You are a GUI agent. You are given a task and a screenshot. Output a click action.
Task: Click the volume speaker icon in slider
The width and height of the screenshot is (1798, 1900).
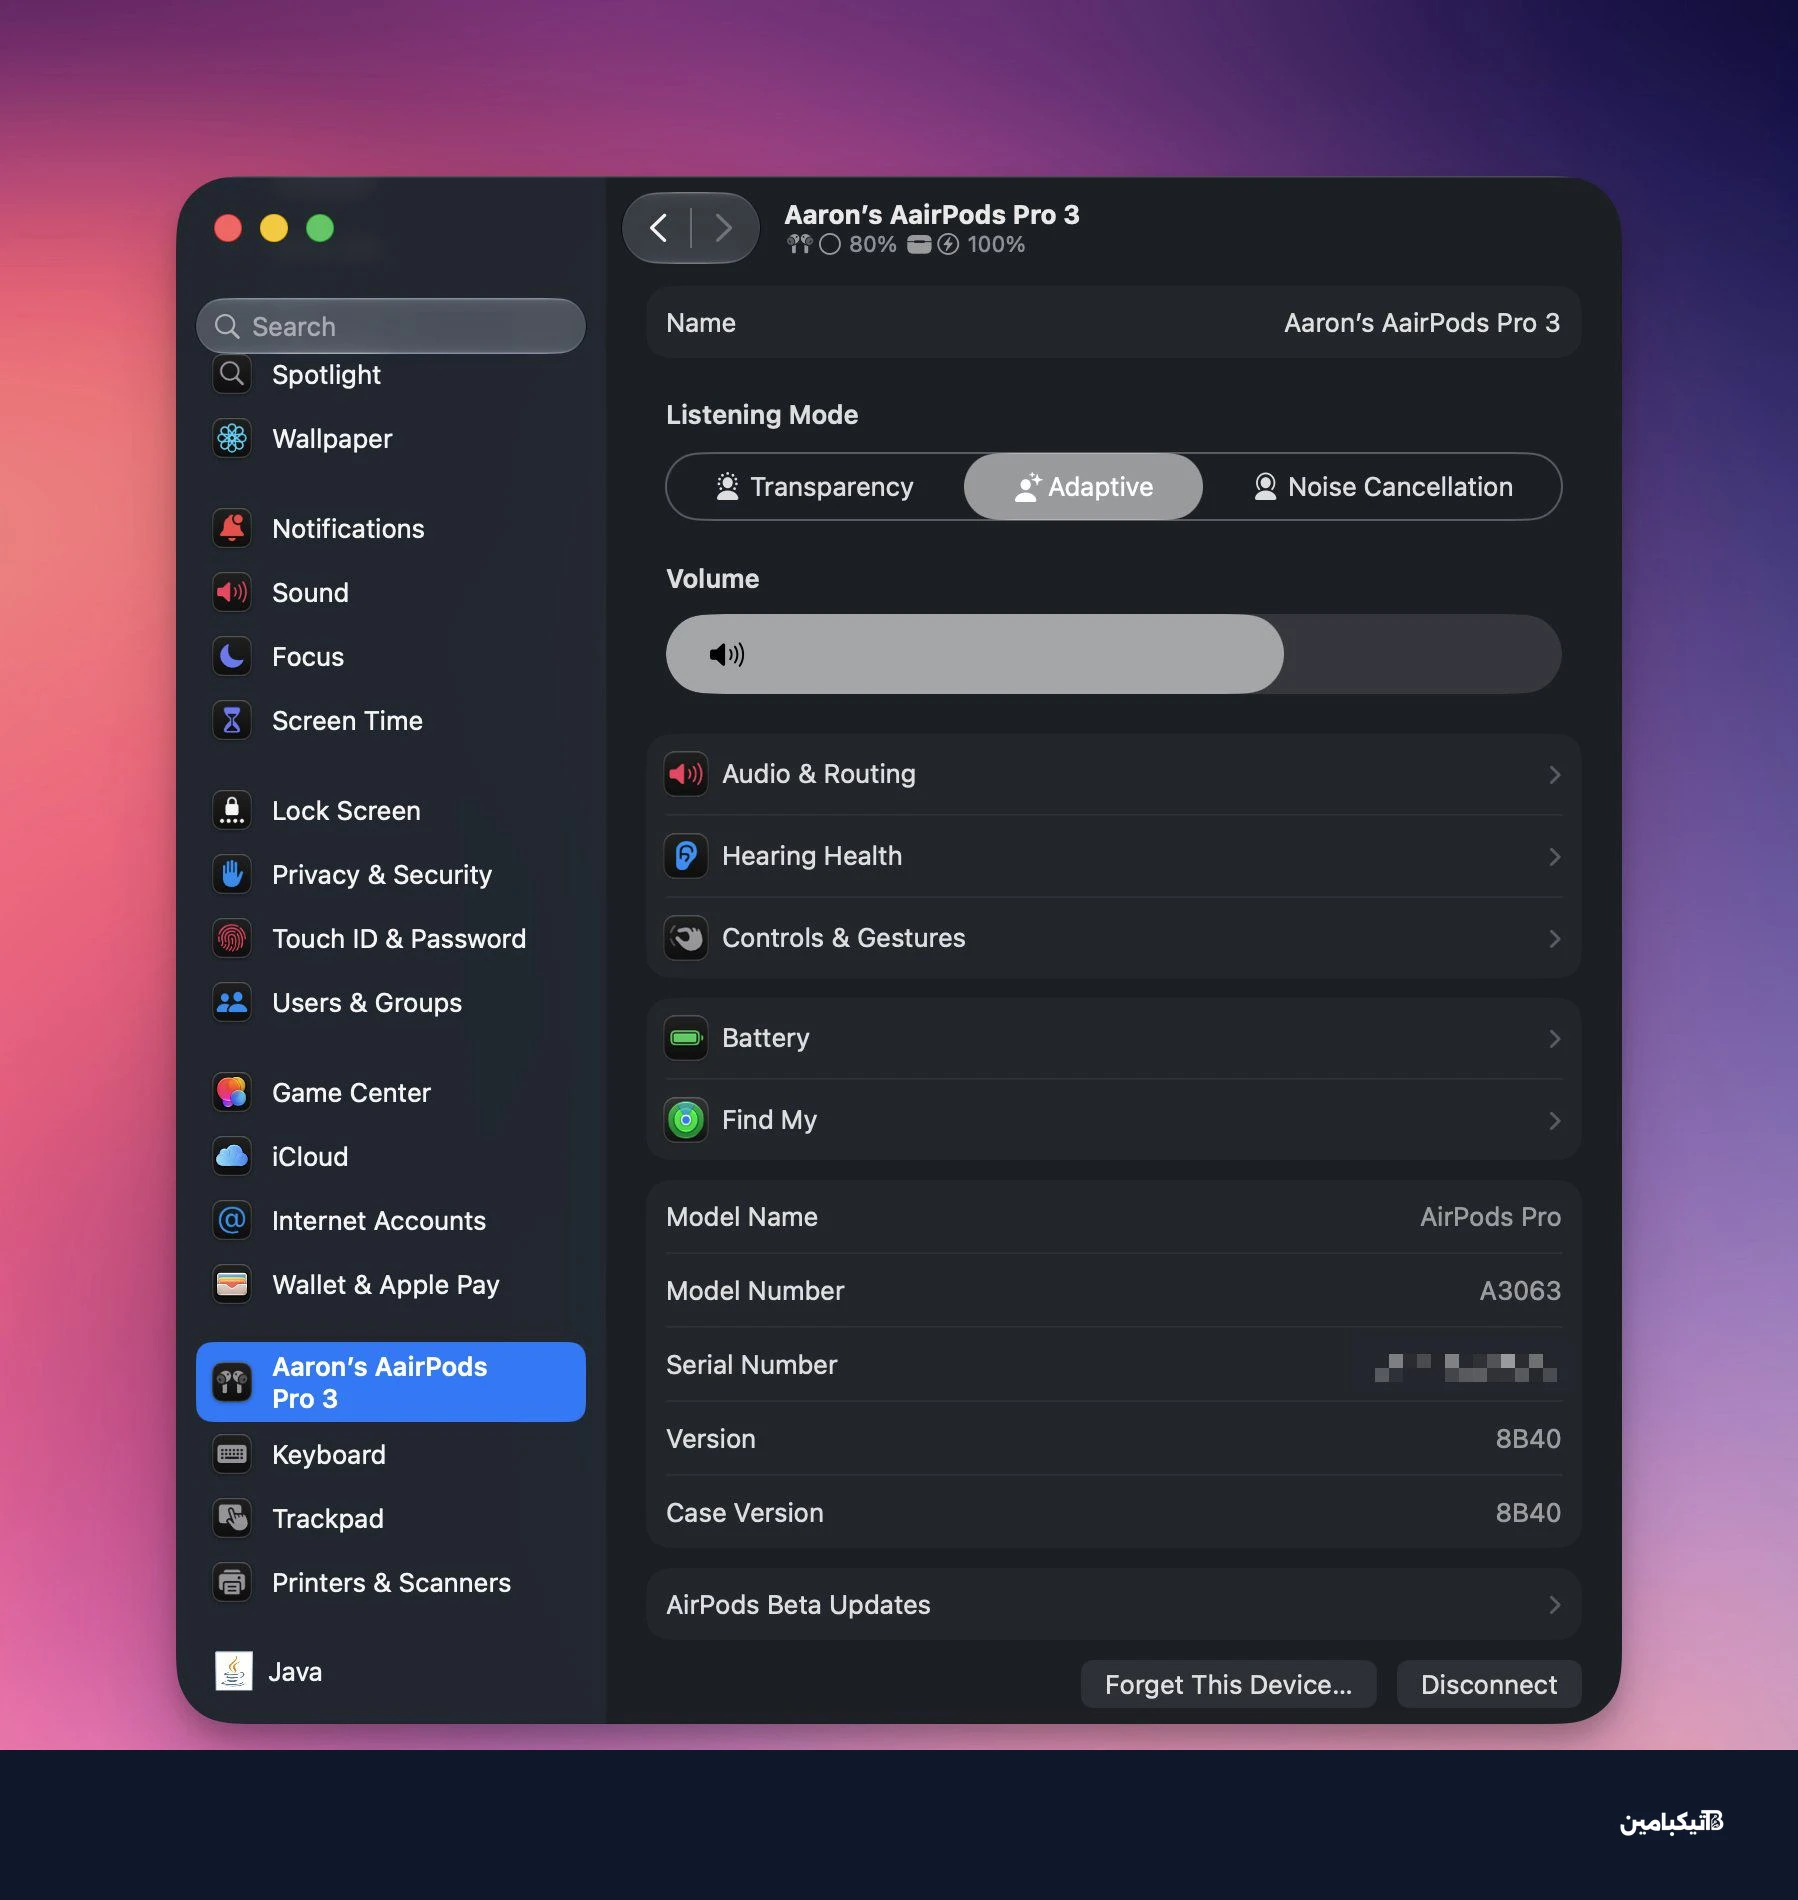[x=727, y=654]
